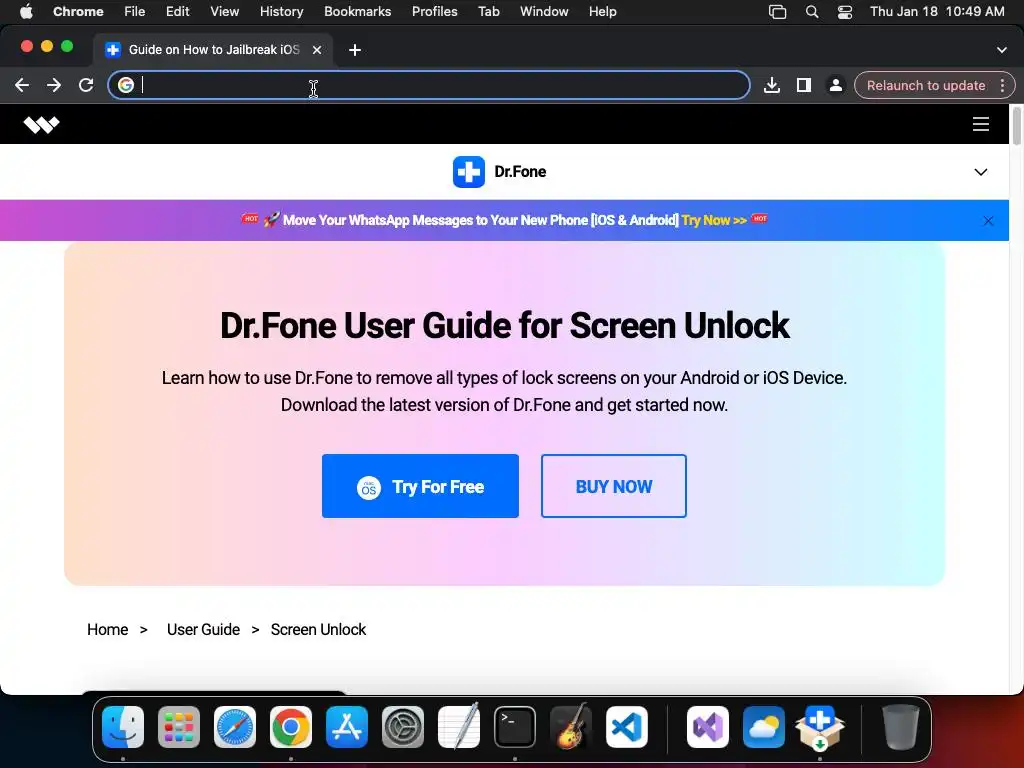Click the macOS icon on Try For Free

(368, 487)
